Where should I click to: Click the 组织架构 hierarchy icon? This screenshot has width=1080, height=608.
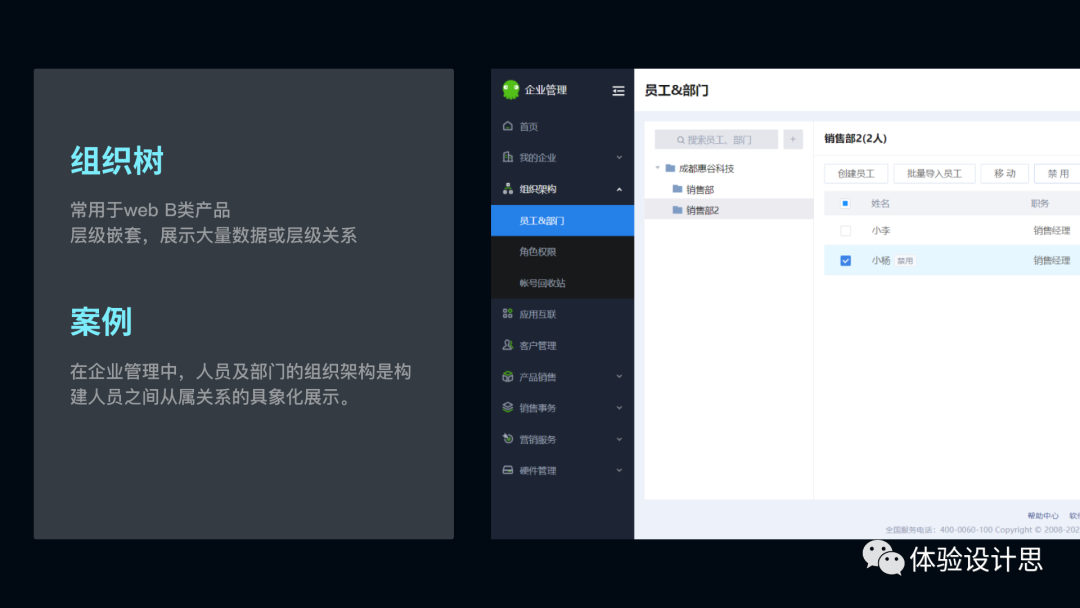(508, 189)
